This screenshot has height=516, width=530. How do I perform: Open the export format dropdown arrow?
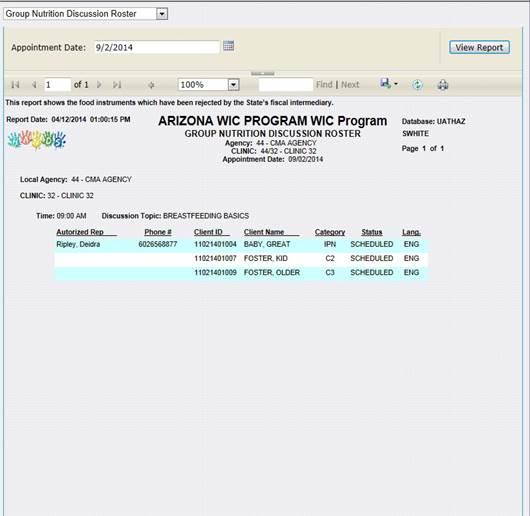pyautogui.click(x=396, y=84)
